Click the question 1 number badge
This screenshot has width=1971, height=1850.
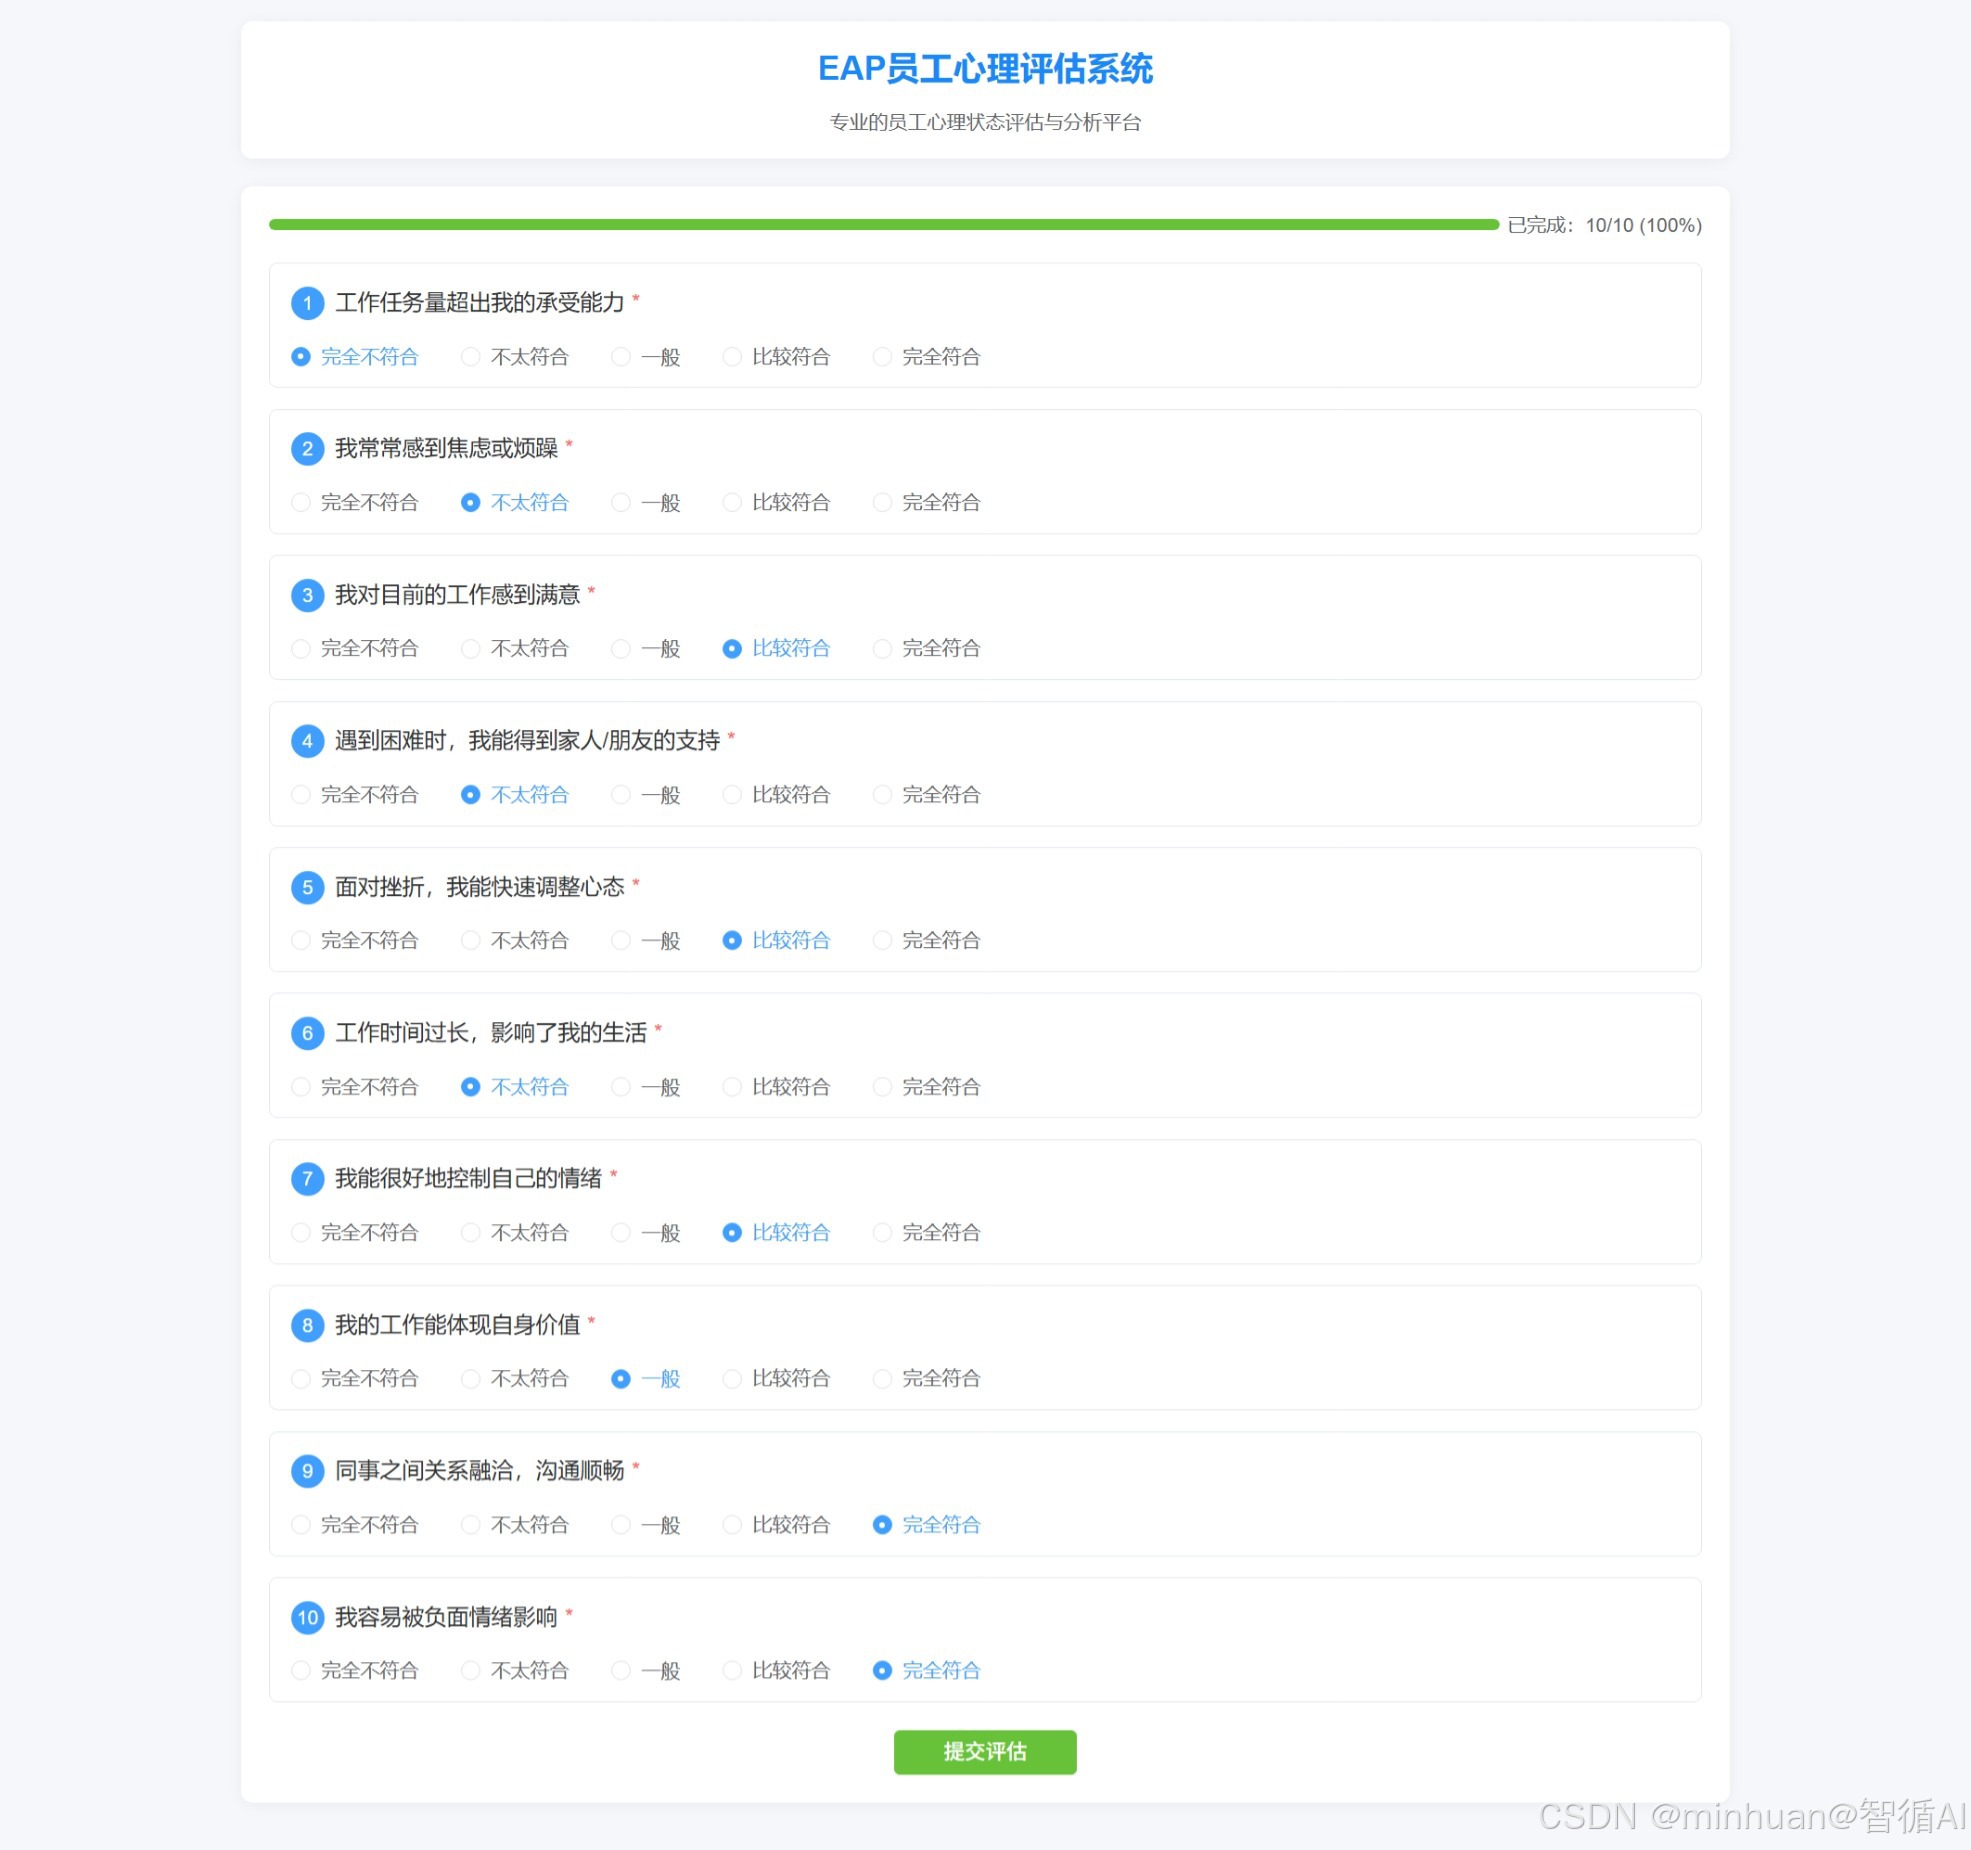(x=307, y=303)
